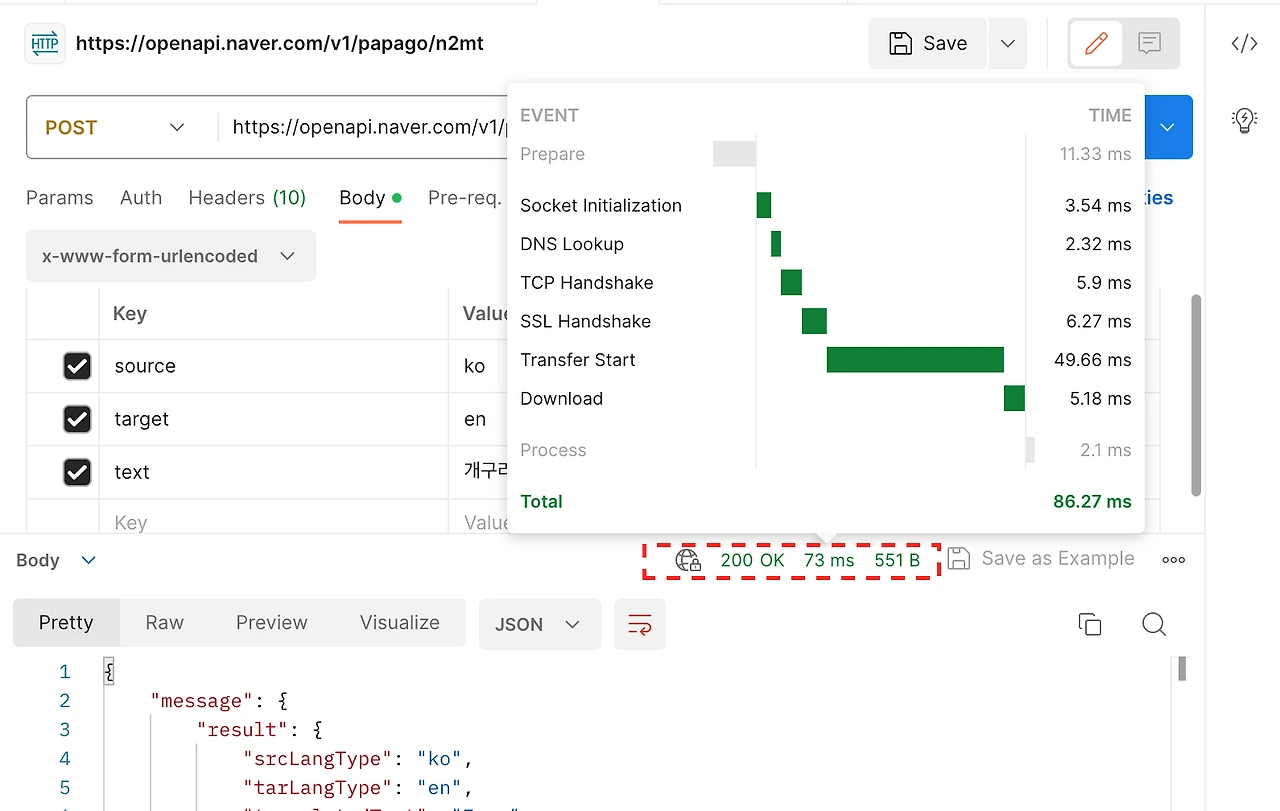The image size is (1280, 811).
Task: Click the 73 ms response time
Action: [x=829, y=560]
